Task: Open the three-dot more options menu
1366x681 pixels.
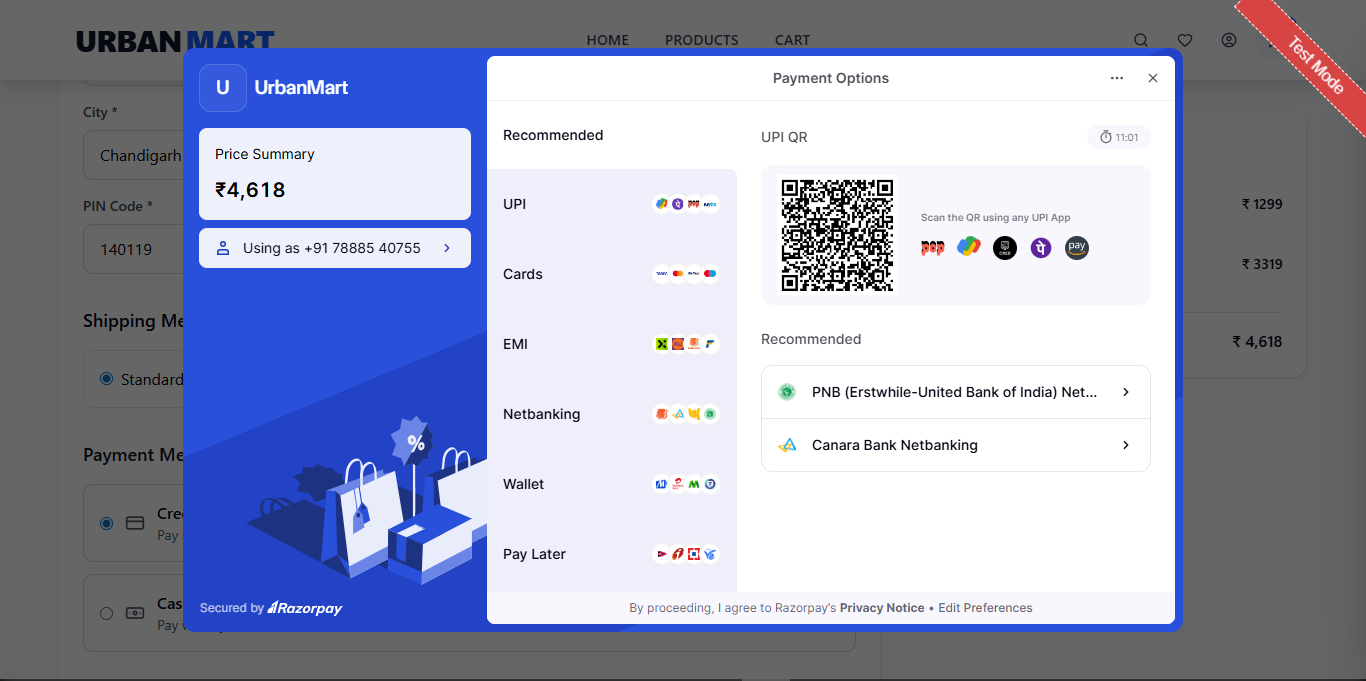Action: click(1117, 78)
